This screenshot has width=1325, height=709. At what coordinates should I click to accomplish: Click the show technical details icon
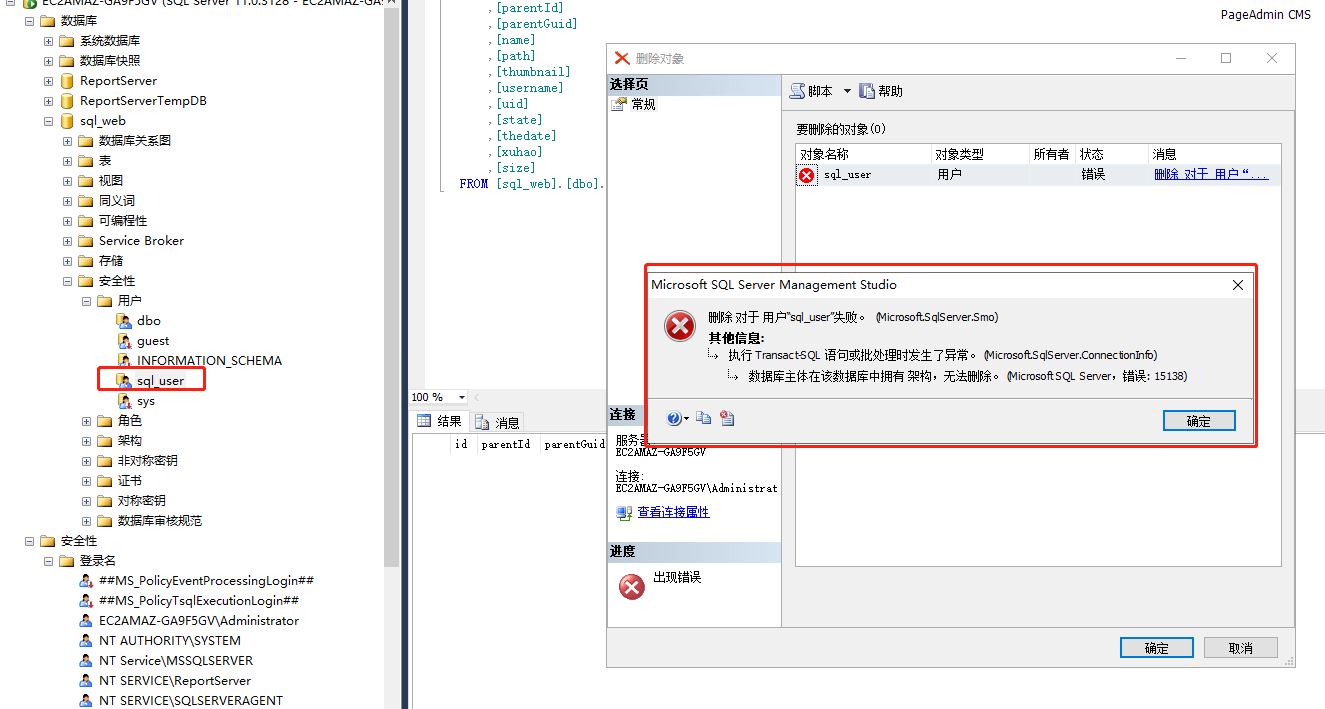coord(727,419)
